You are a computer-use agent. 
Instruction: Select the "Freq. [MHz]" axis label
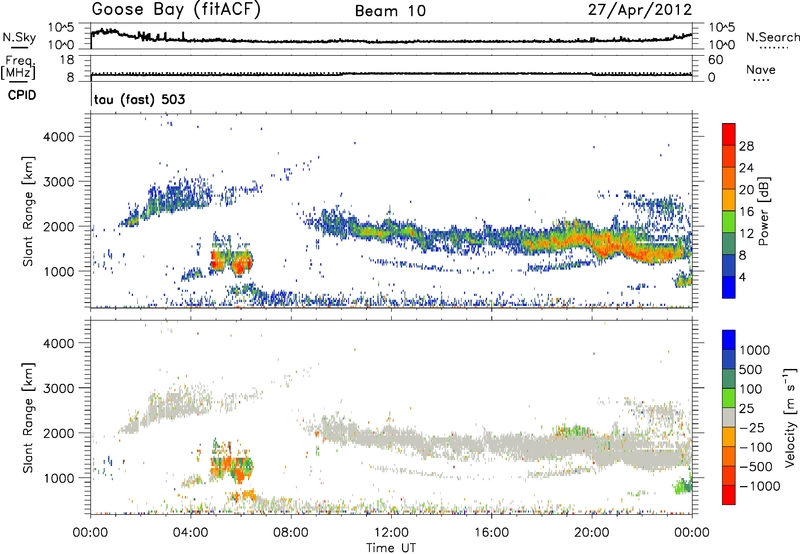tap(18, 68)
